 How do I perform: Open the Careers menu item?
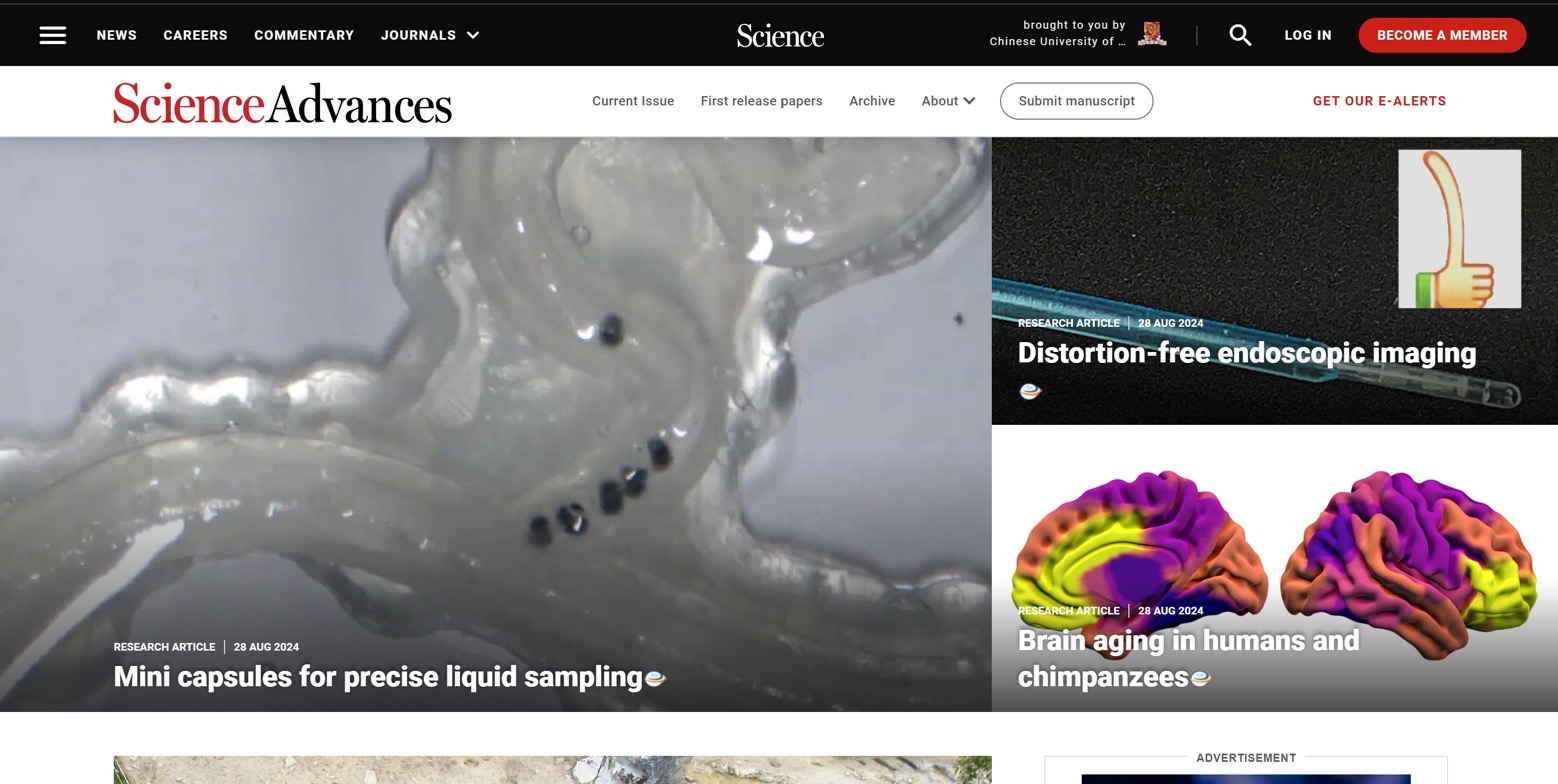pos(195,35)
